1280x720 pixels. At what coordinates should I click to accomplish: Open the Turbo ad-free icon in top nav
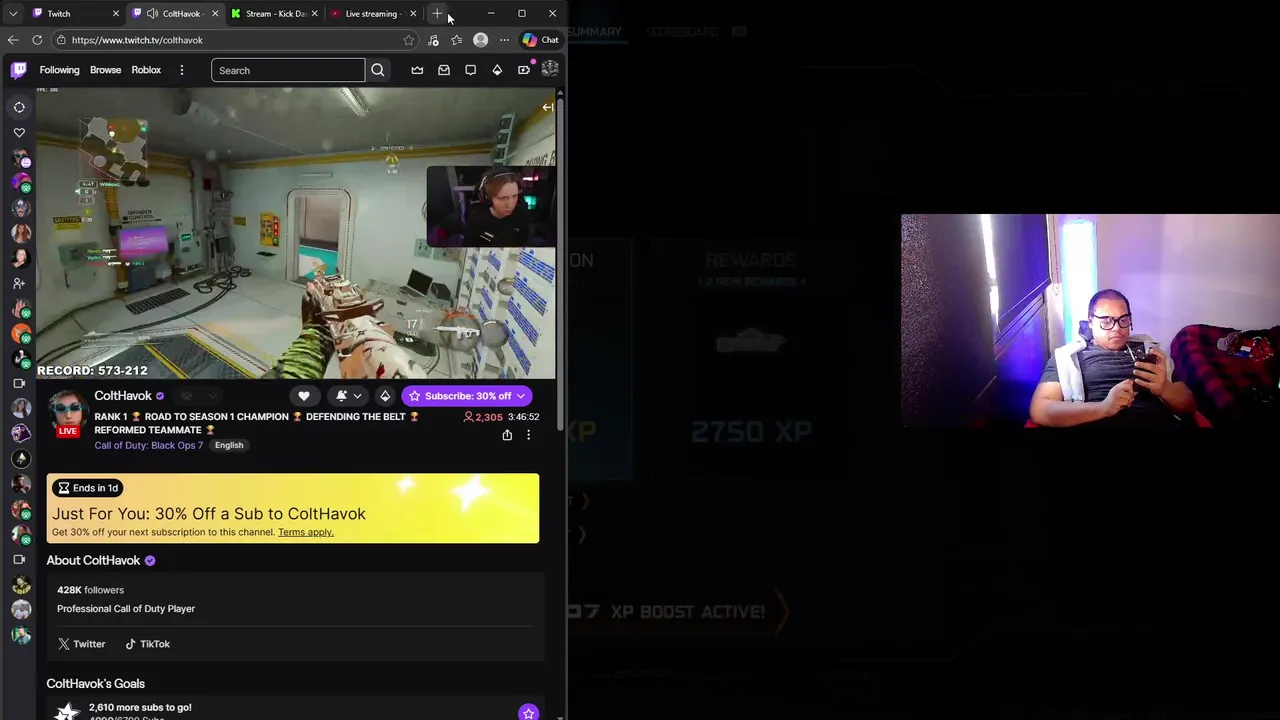[x=523, y=70]
